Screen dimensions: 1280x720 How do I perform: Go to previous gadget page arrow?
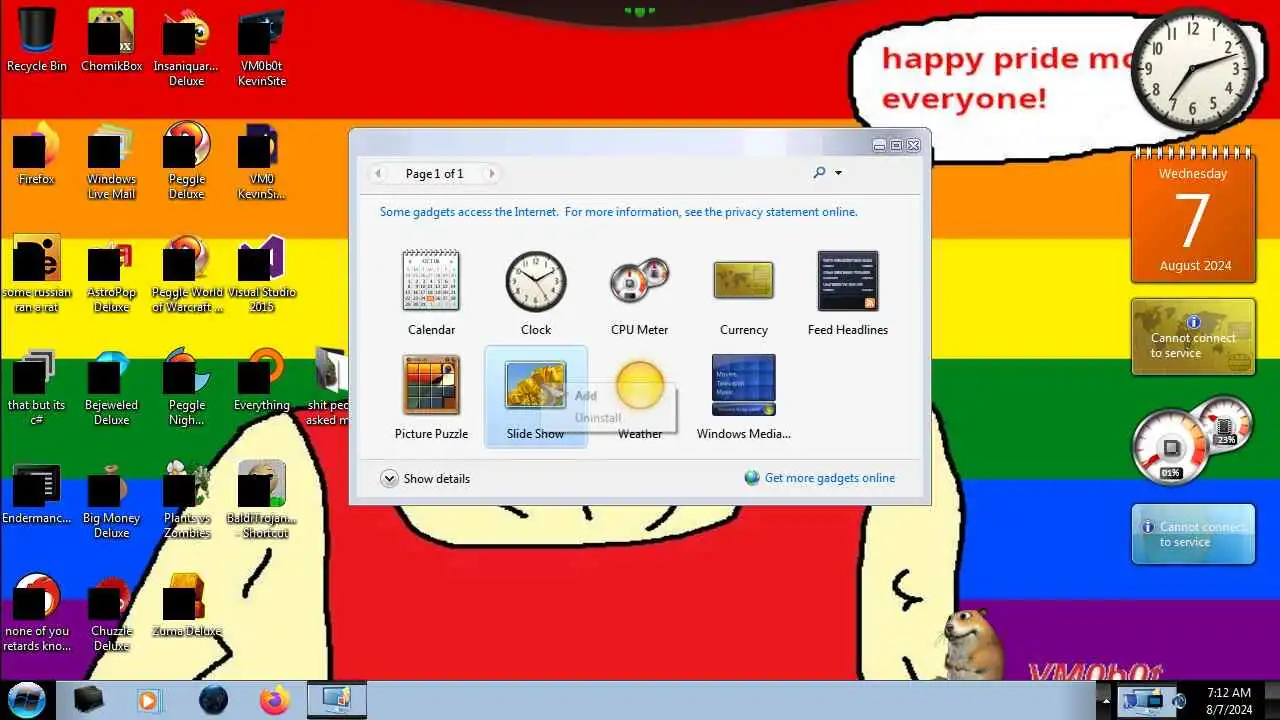point(378,174)
